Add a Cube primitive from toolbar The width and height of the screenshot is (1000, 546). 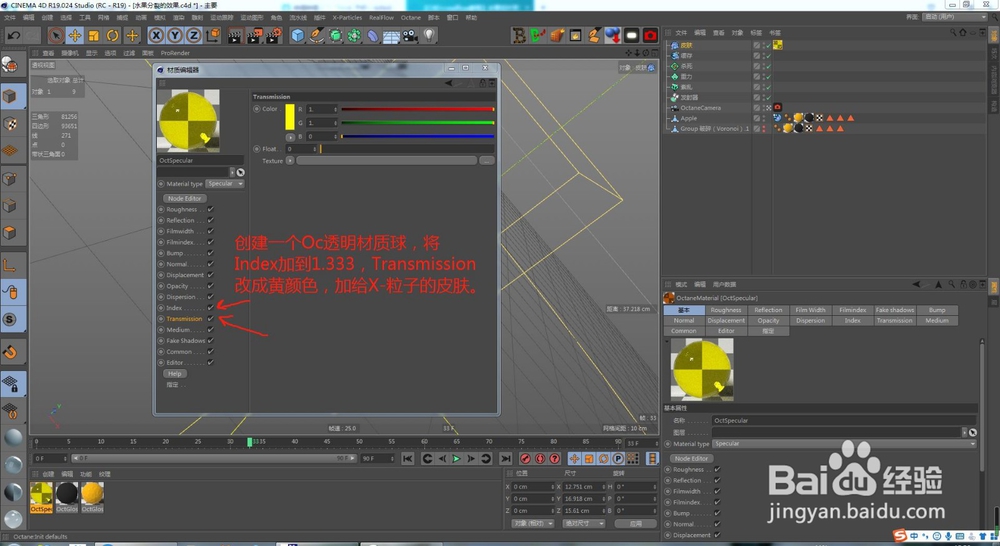point(298,36)
